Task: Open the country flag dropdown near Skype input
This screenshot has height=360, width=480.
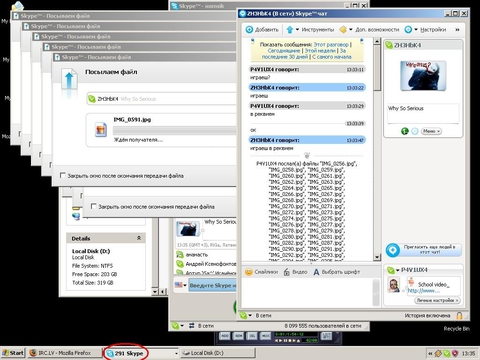Action: pyautogui.click(x=181, y=285)
